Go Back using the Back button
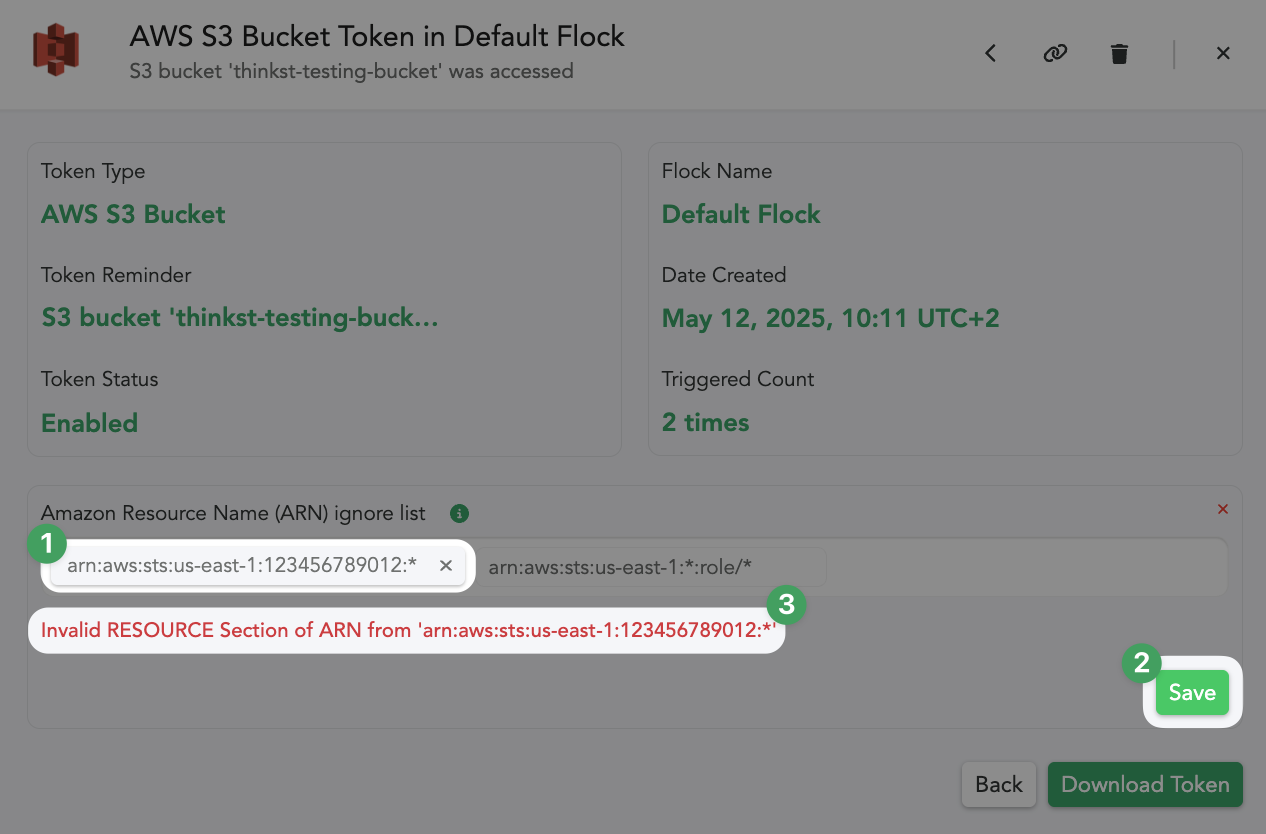The height and width of the screenshot is (834, 1266). pos(998,784)
